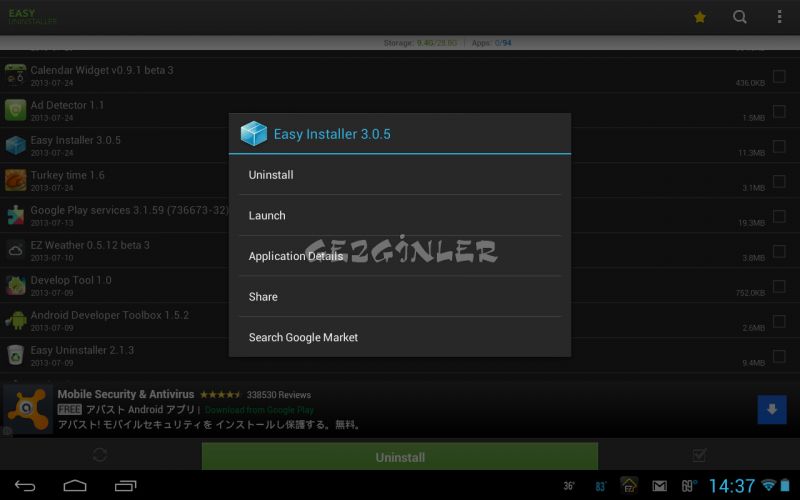Tap the battery status icon

pyautogui.click(x=785, y=485)
